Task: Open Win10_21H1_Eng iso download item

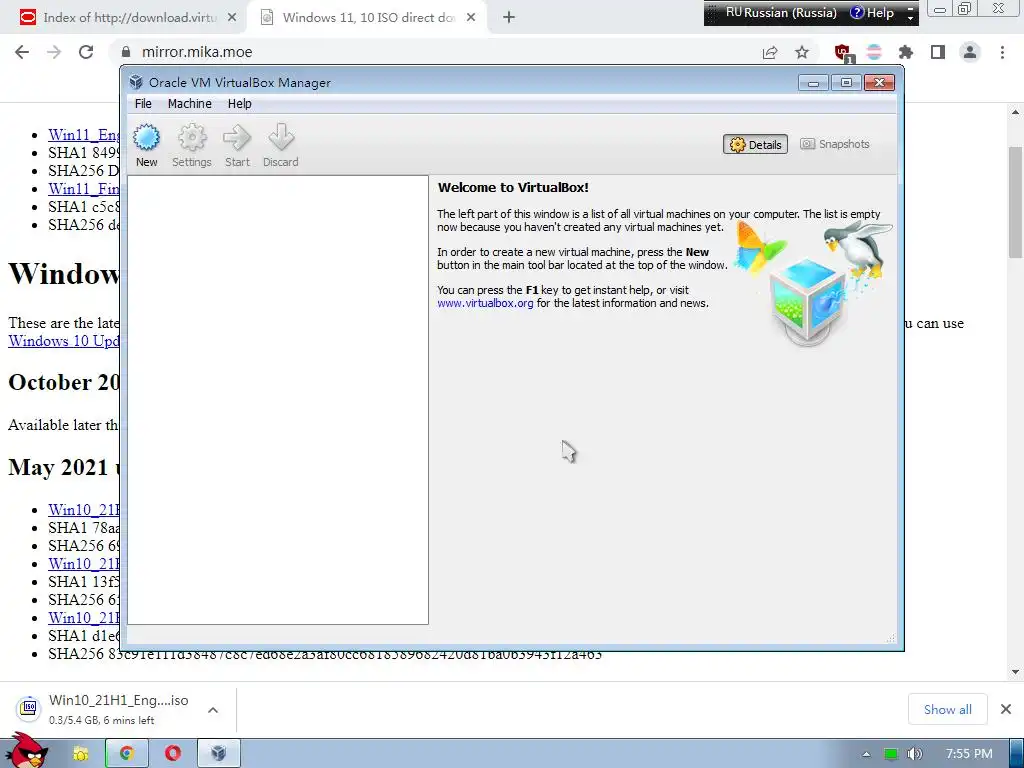Action: click(x=104, y=709)
